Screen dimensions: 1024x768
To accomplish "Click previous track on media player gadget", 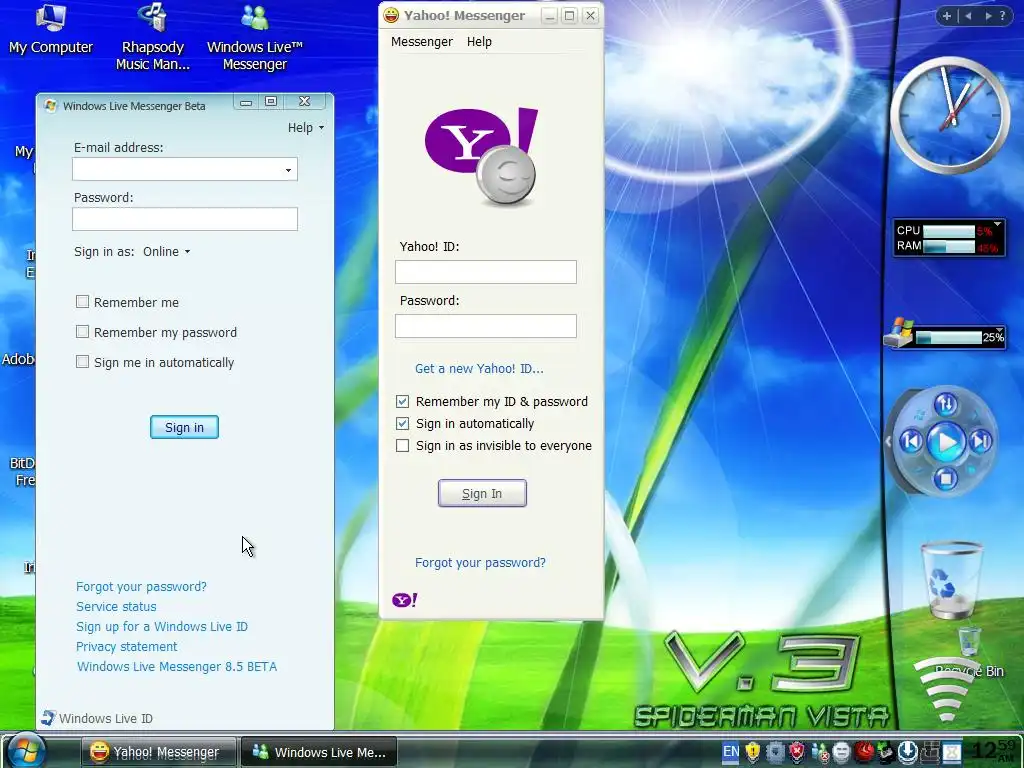I will point(912,441).
